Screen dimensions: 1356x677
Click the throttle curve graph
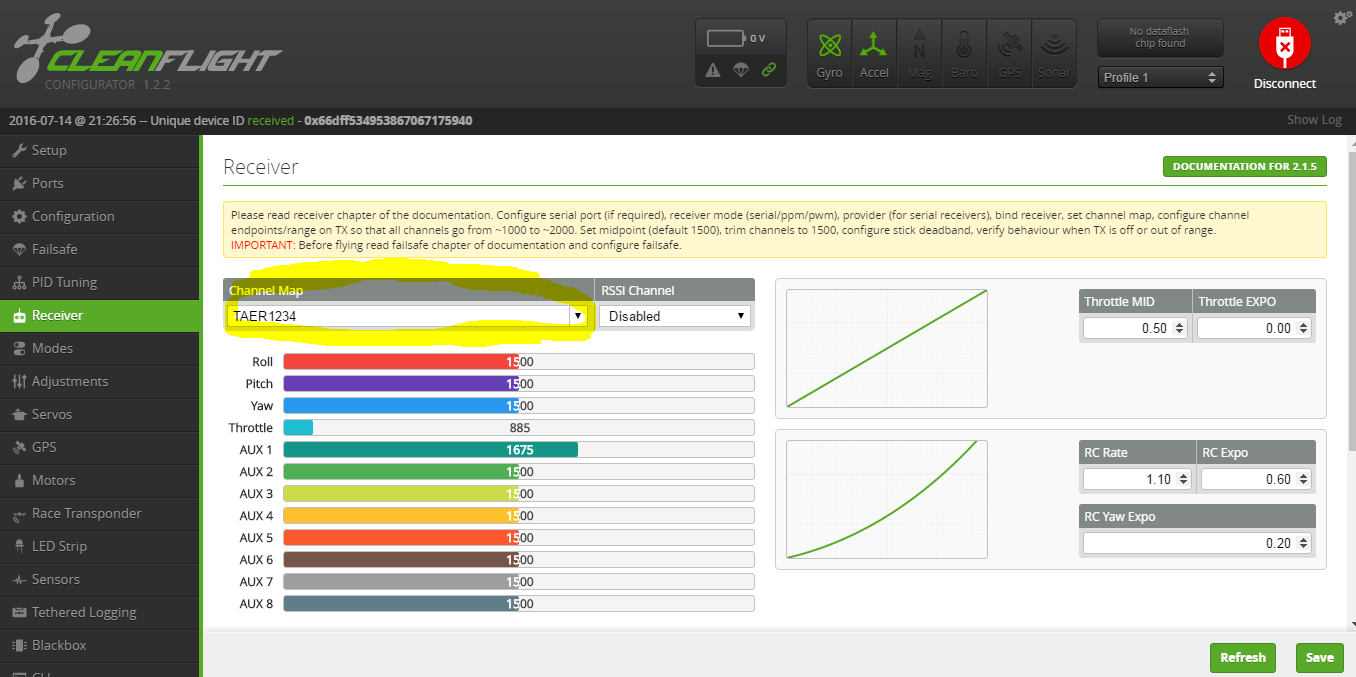[x=887, y=348]
